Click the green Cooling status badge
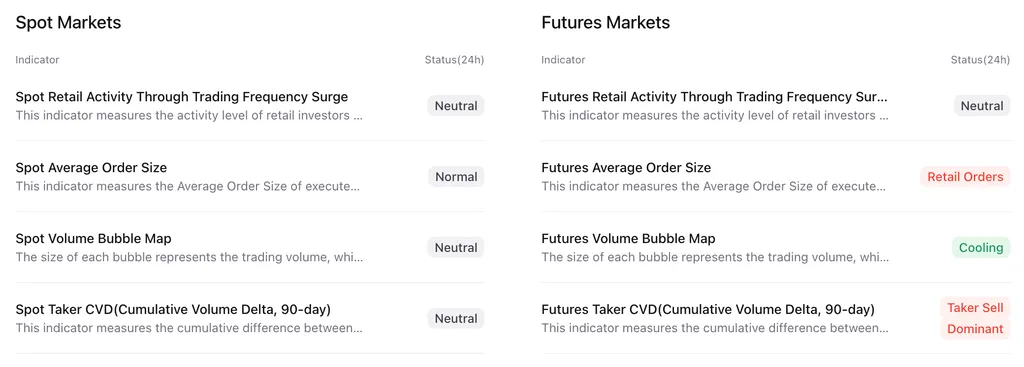This screenshot has height=367, width=1024. pyautogui.click(x=981, y=247)
